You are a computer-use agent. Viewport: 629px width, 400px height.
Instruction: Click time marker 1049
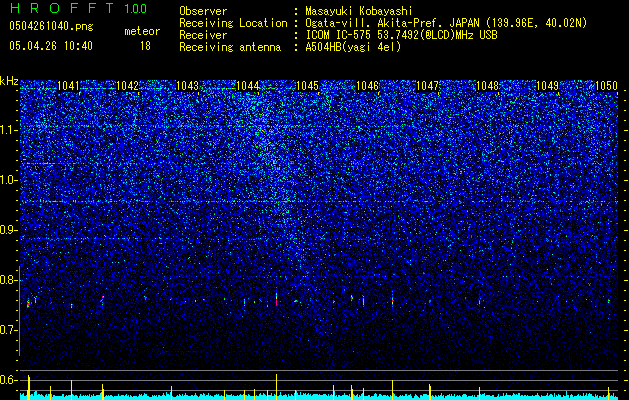pyautogui.click(x=548, y=85)
